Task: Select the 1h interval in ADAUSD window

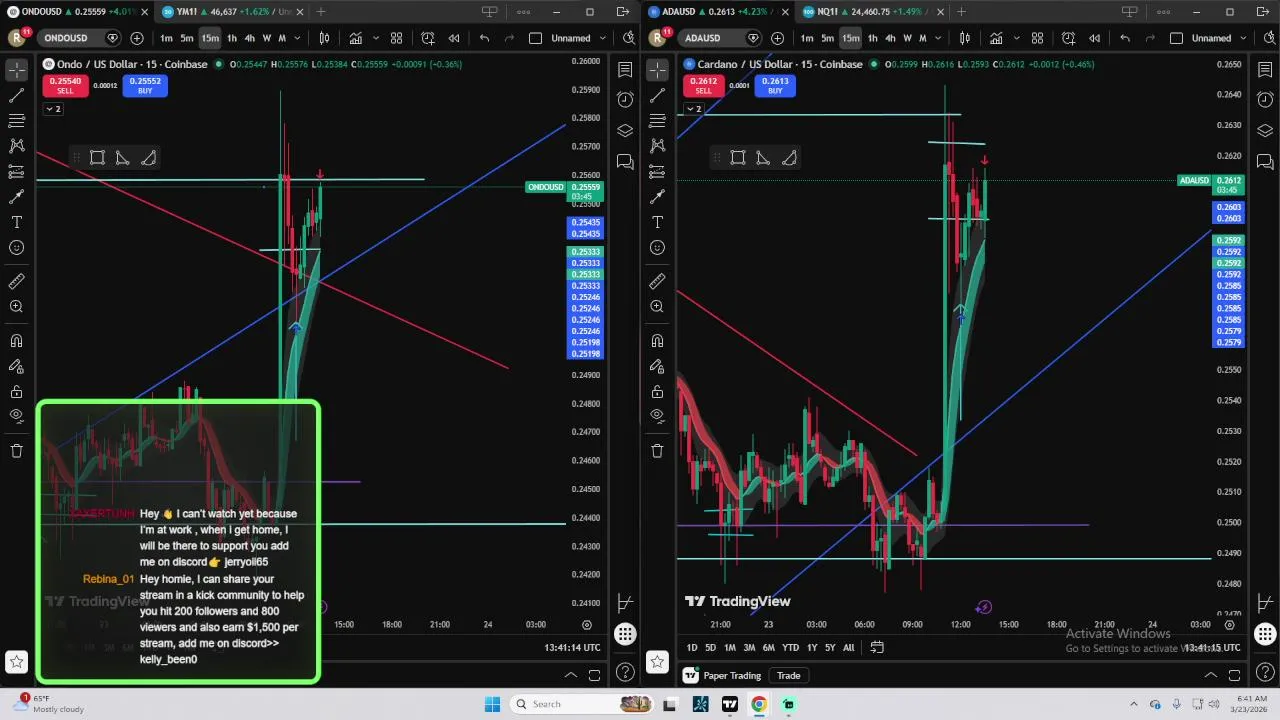Action: (x=872, y=38)
